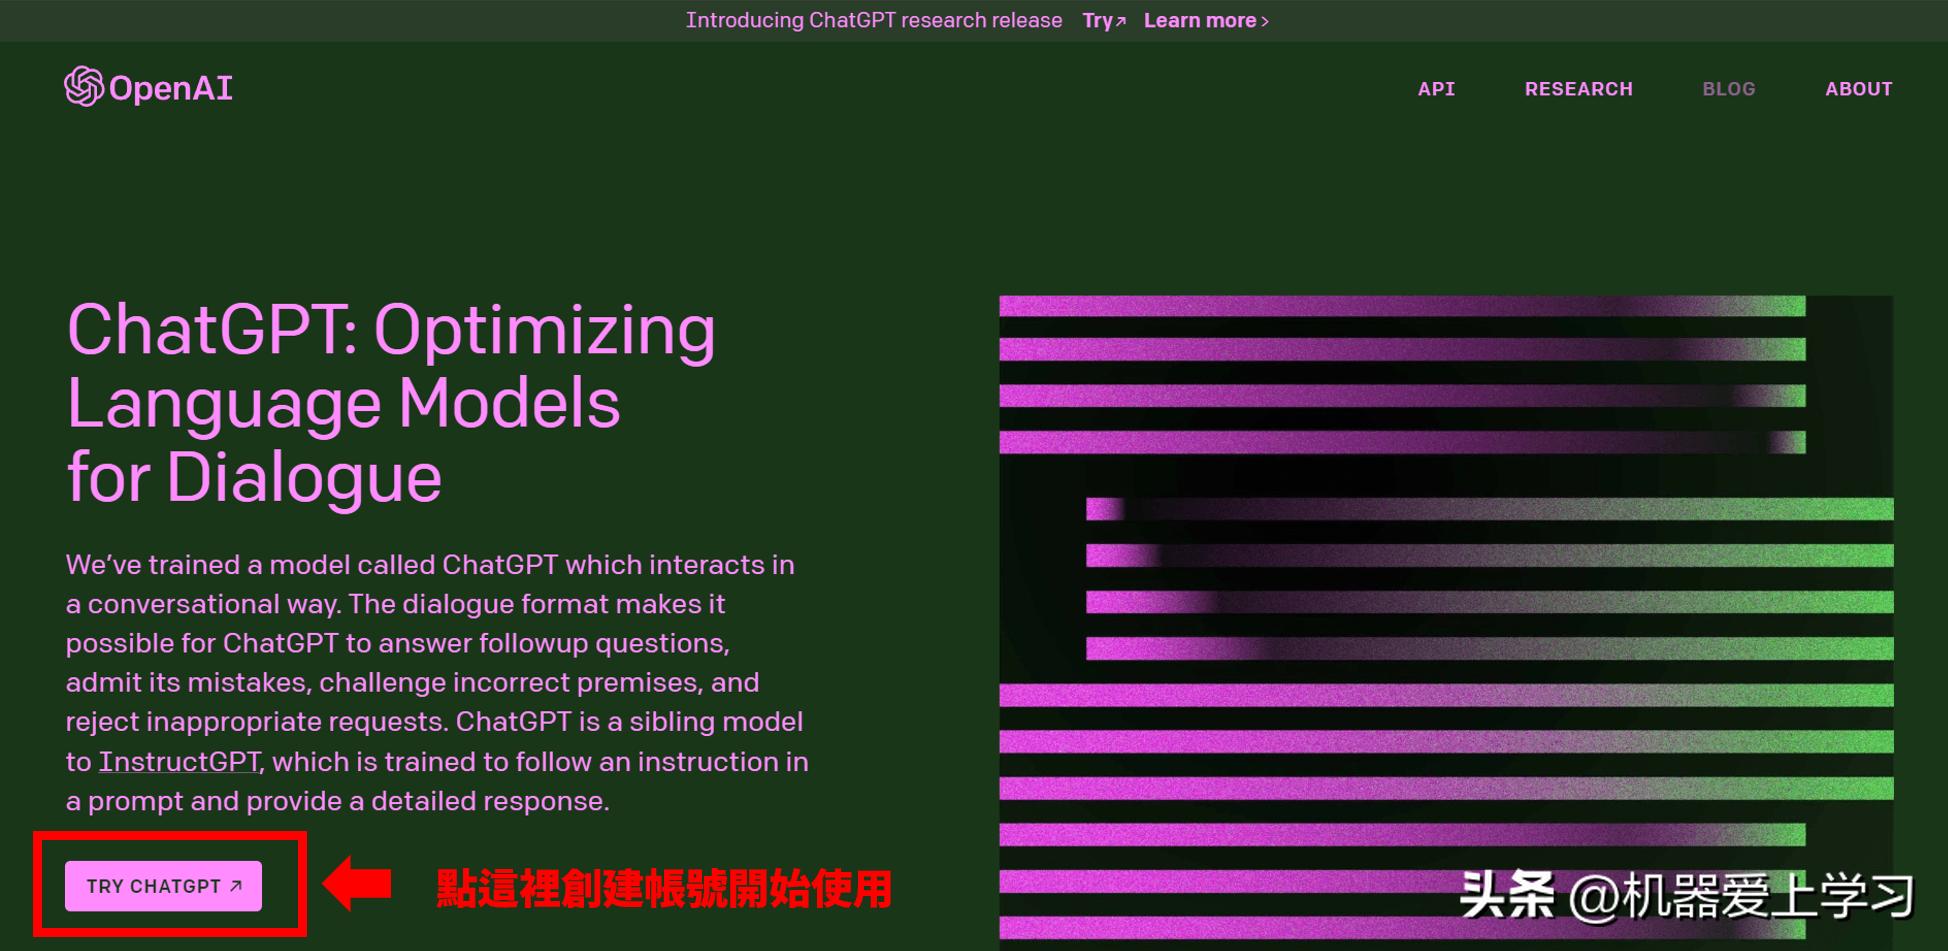The width and height of the screenshot is (1948, 951).
Task: Click the TRY CHATGPT button
Action: [x=163, y=886]
